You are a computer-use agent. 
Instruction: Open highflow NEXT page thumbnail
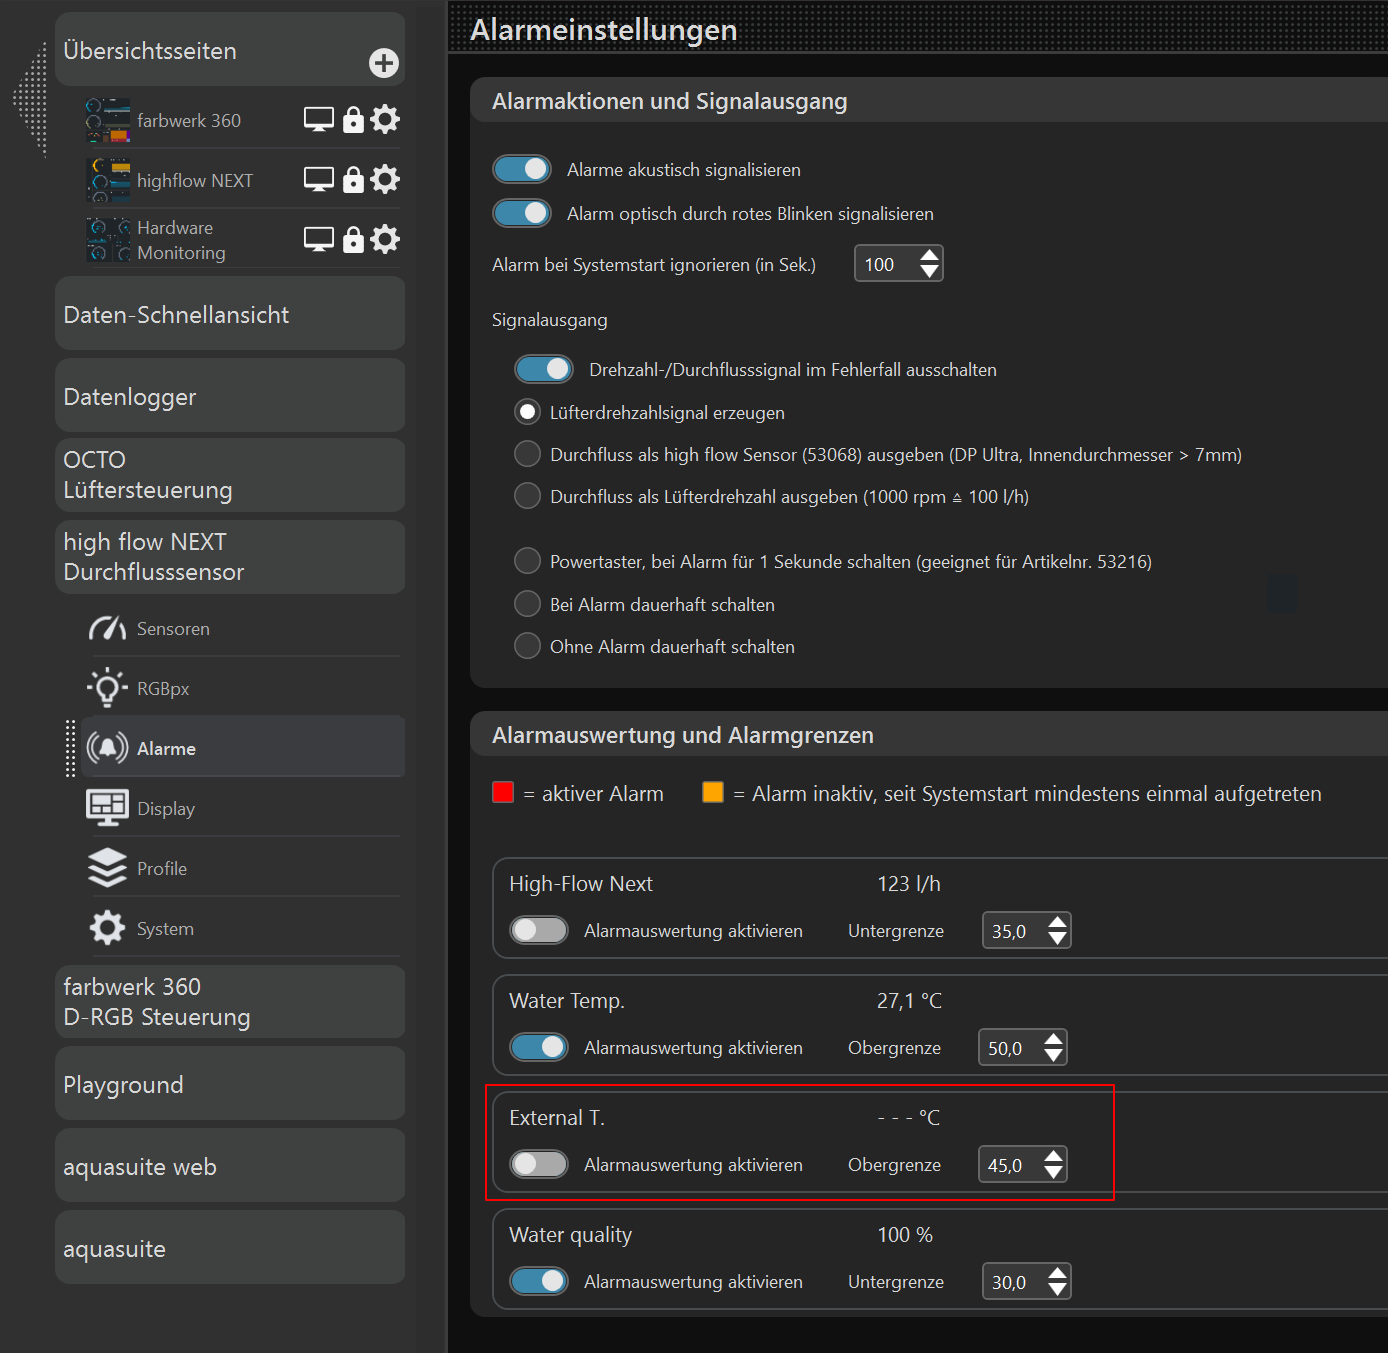tap(108, 180)
